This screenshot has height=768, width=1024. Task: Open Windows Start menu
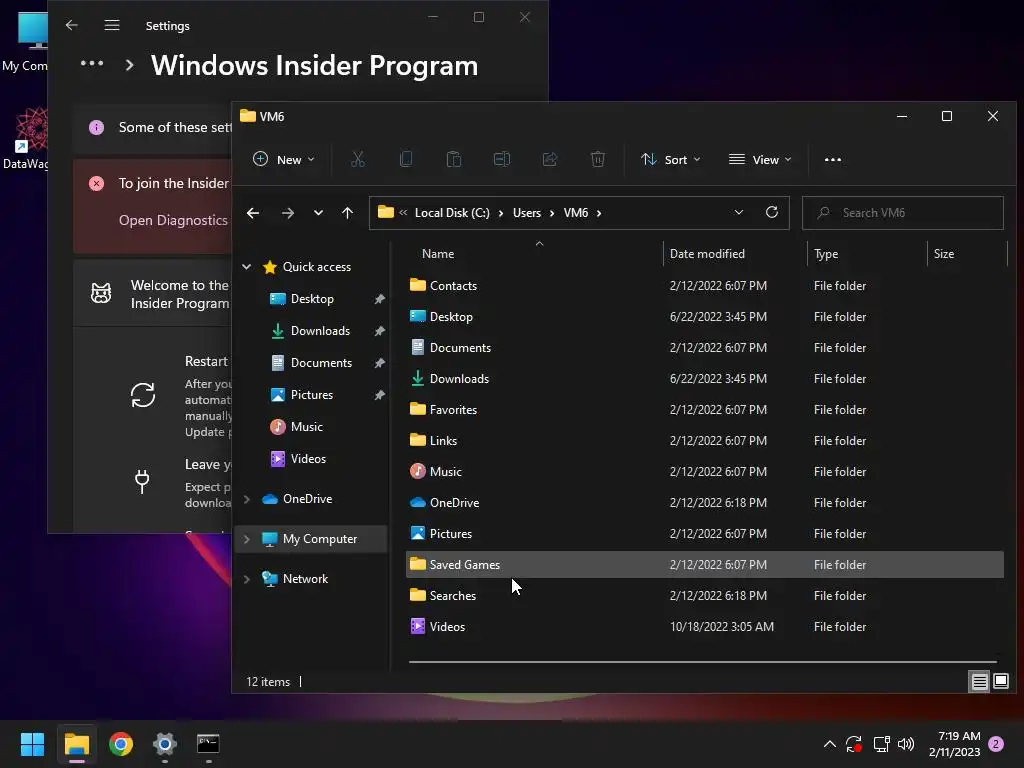(x=32, y=744)
